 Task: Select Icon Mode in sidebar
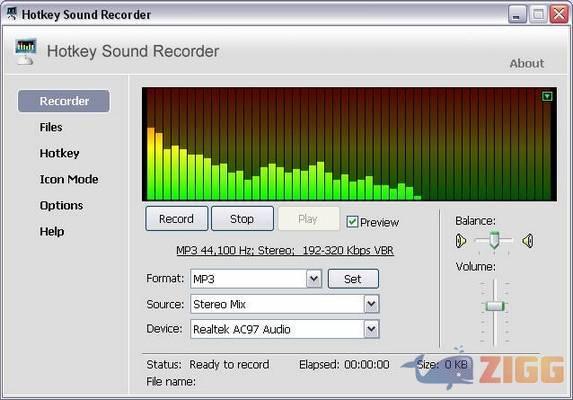tap(69, 179)
